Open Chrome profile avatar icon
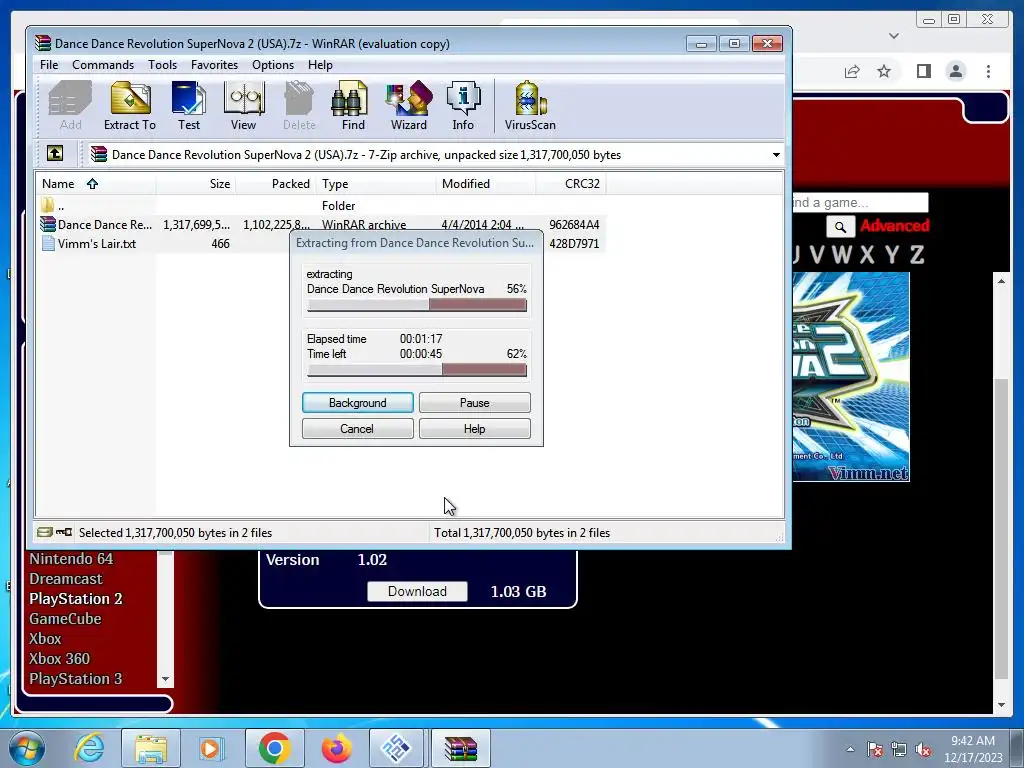Image resolution: width=1024 pixels, height=768 pixels. click(x=956, y=71)
